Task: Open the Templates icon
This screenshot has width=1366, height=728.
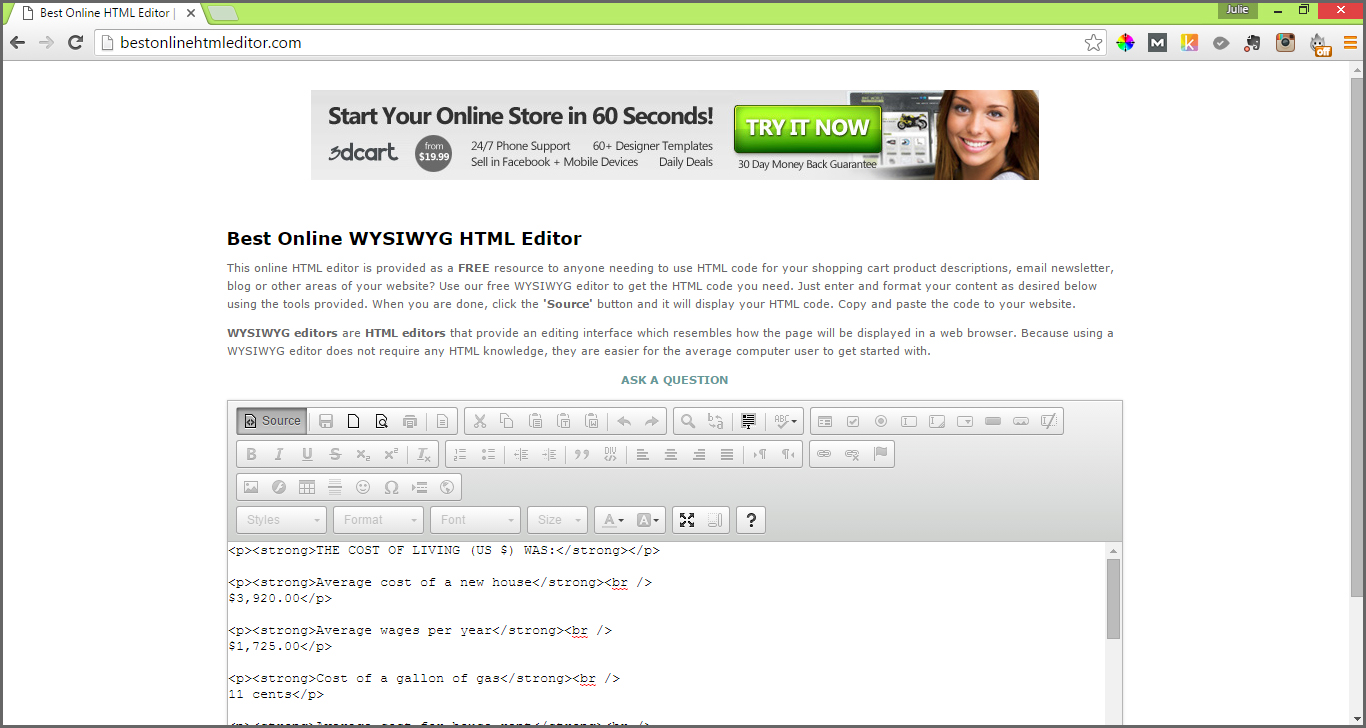Action: click(443, 421)
